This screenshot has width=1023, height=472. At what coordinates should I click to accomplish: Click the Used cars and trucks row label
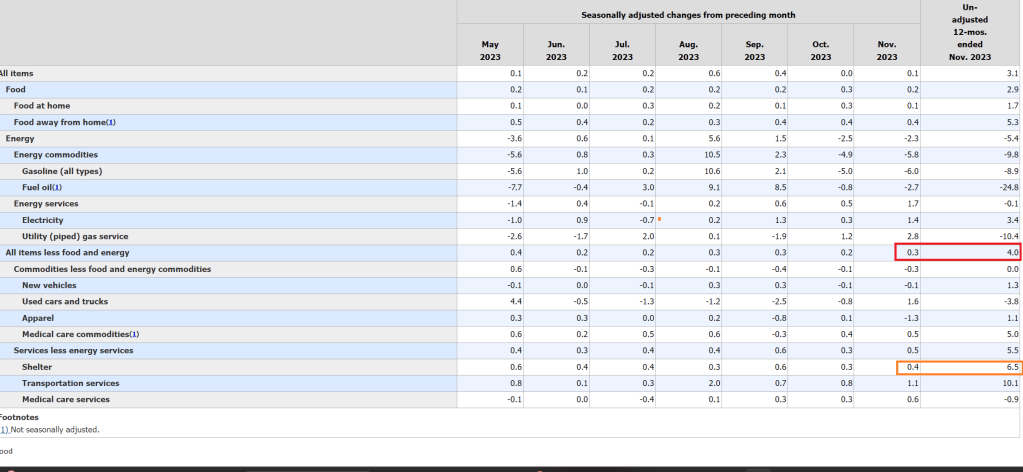[x=65, y=301]
